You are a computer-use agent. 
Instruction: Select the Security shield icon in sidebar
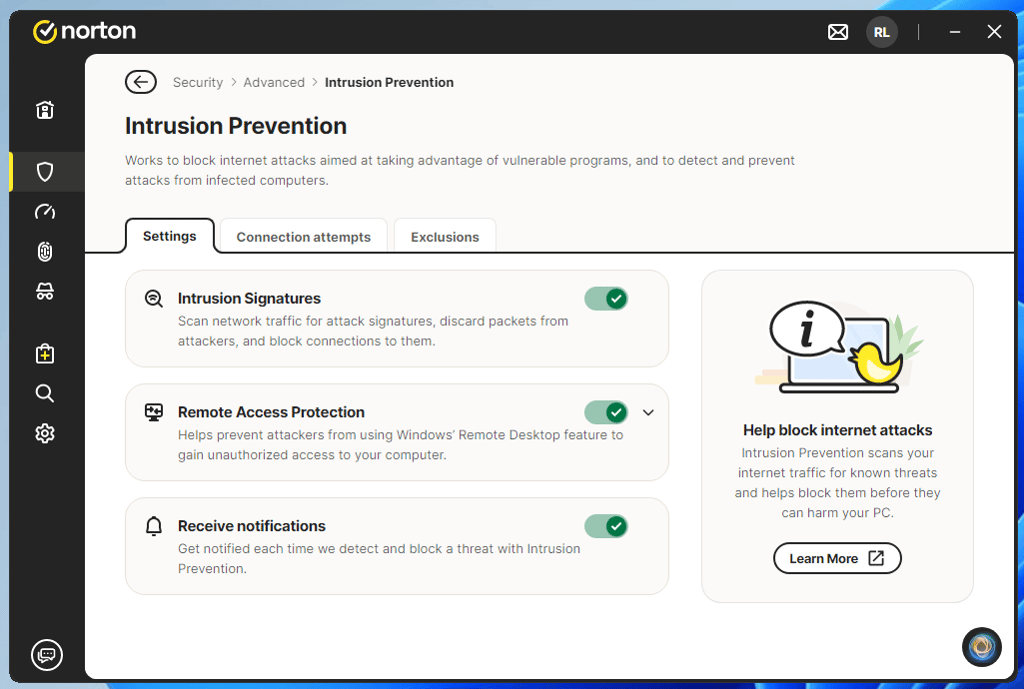click(x=45, y=172)
